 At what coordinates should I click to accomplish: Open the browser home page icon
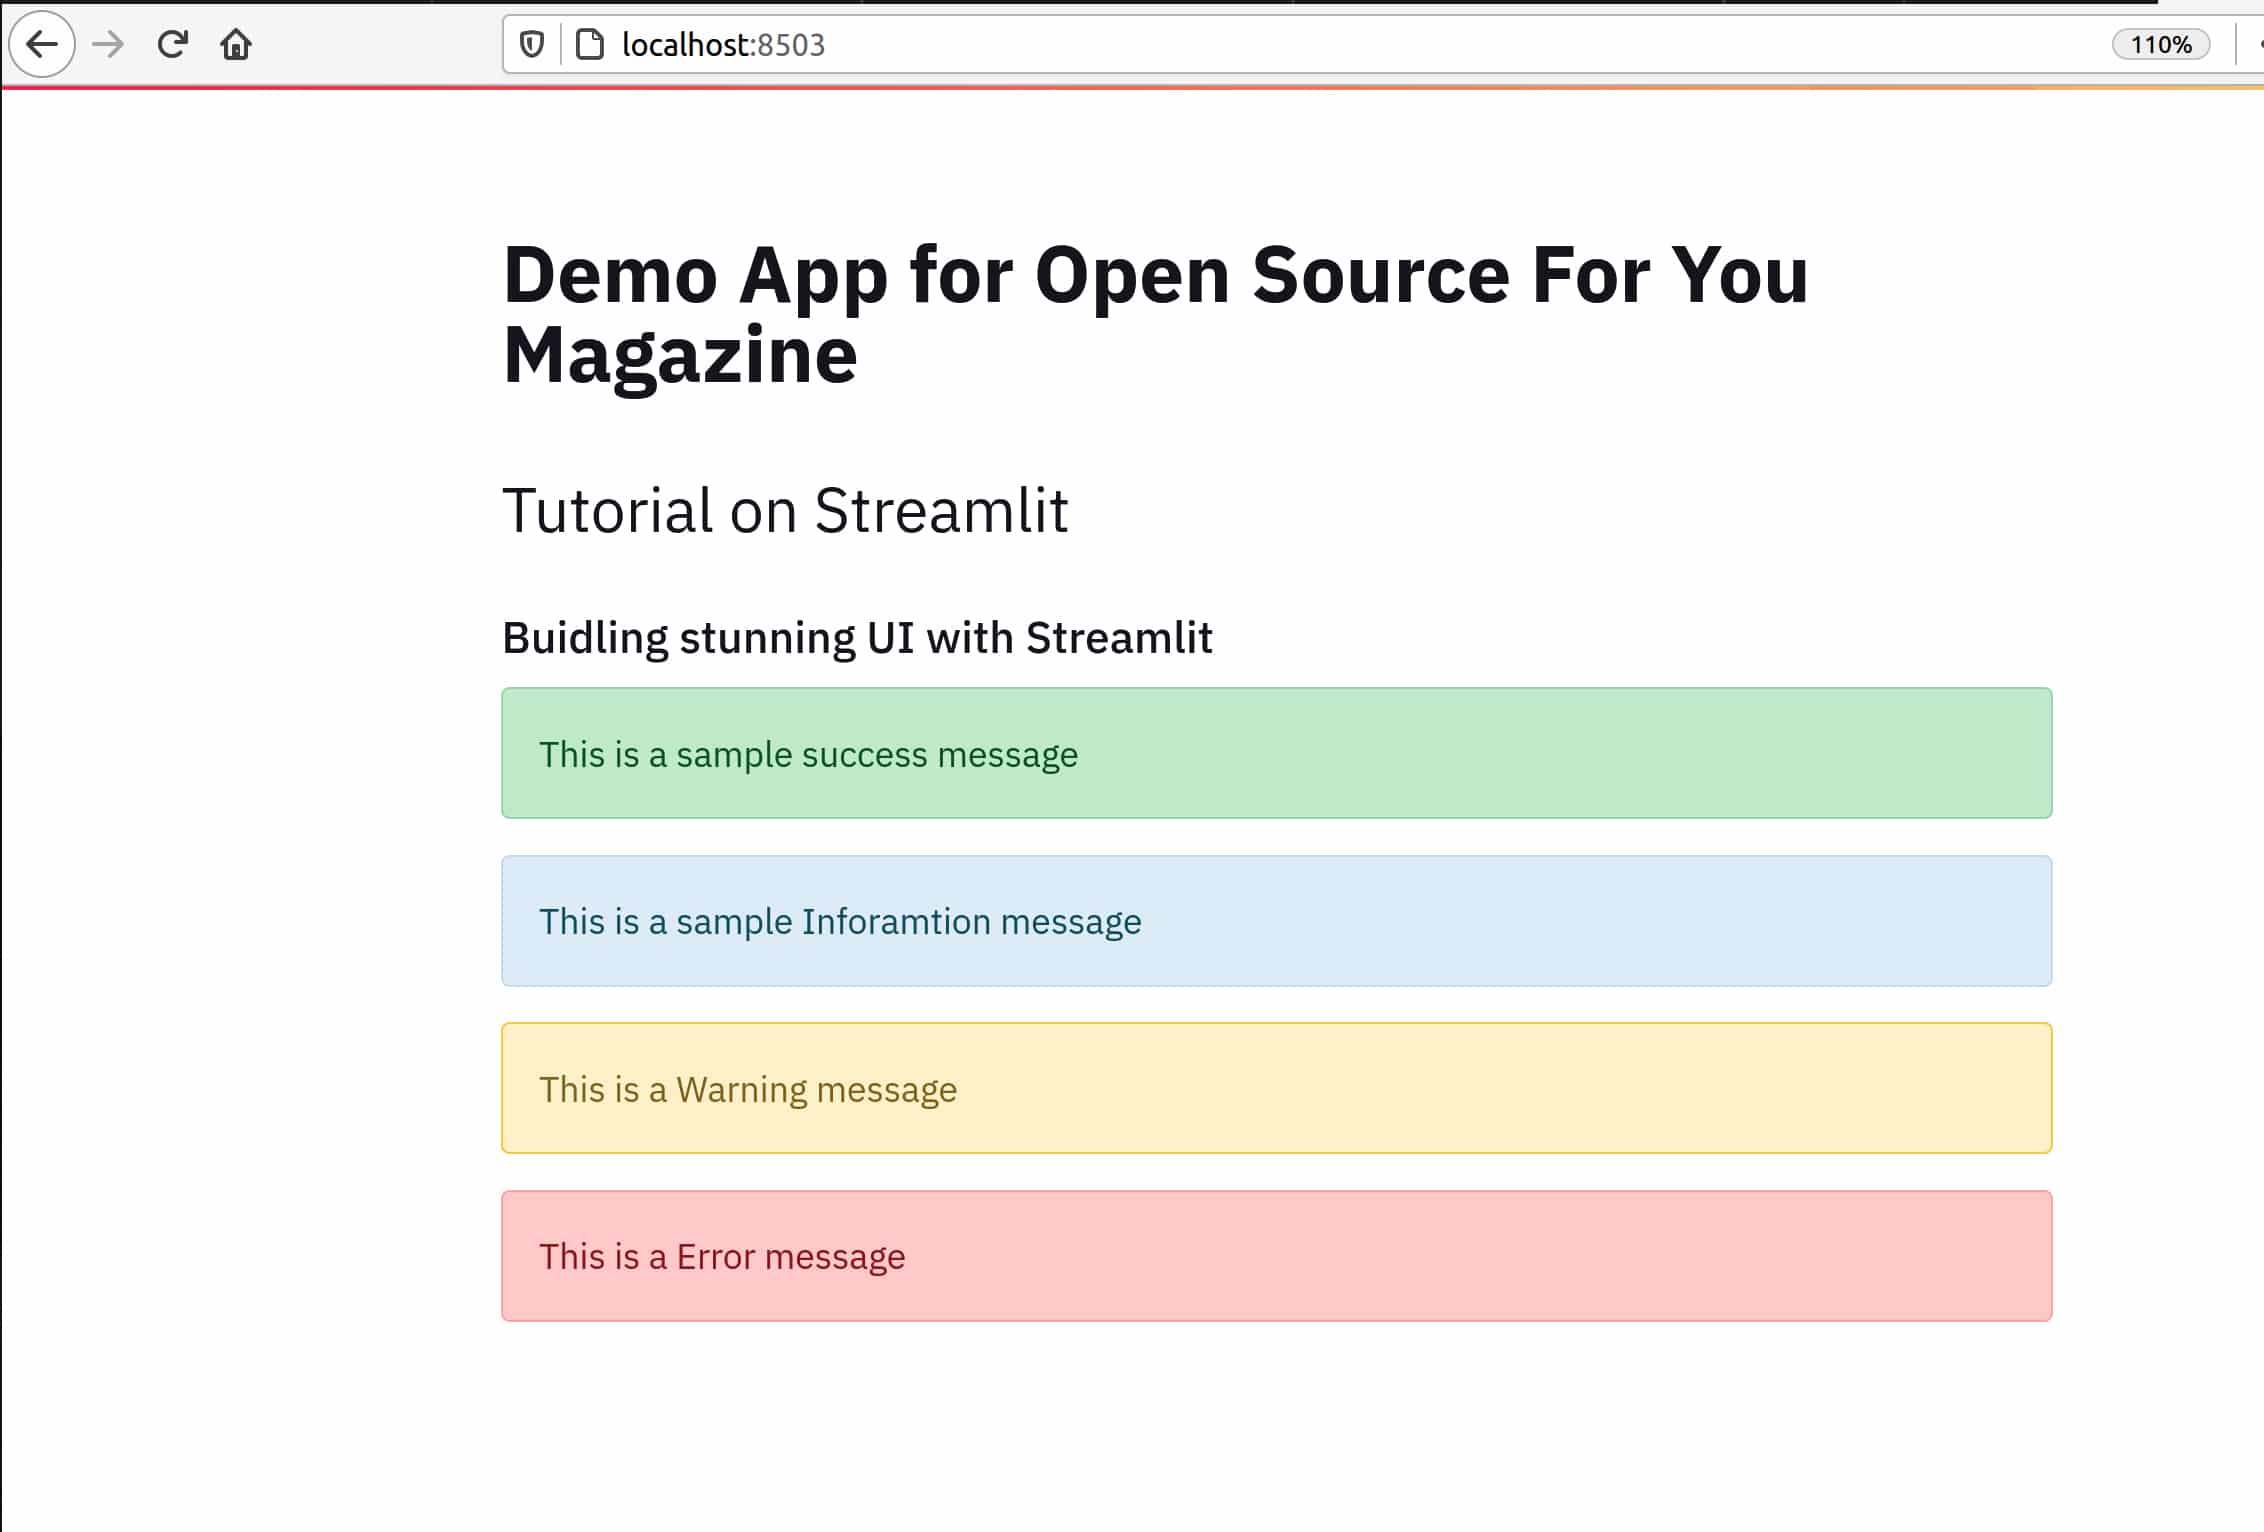[x=236, y=44]
